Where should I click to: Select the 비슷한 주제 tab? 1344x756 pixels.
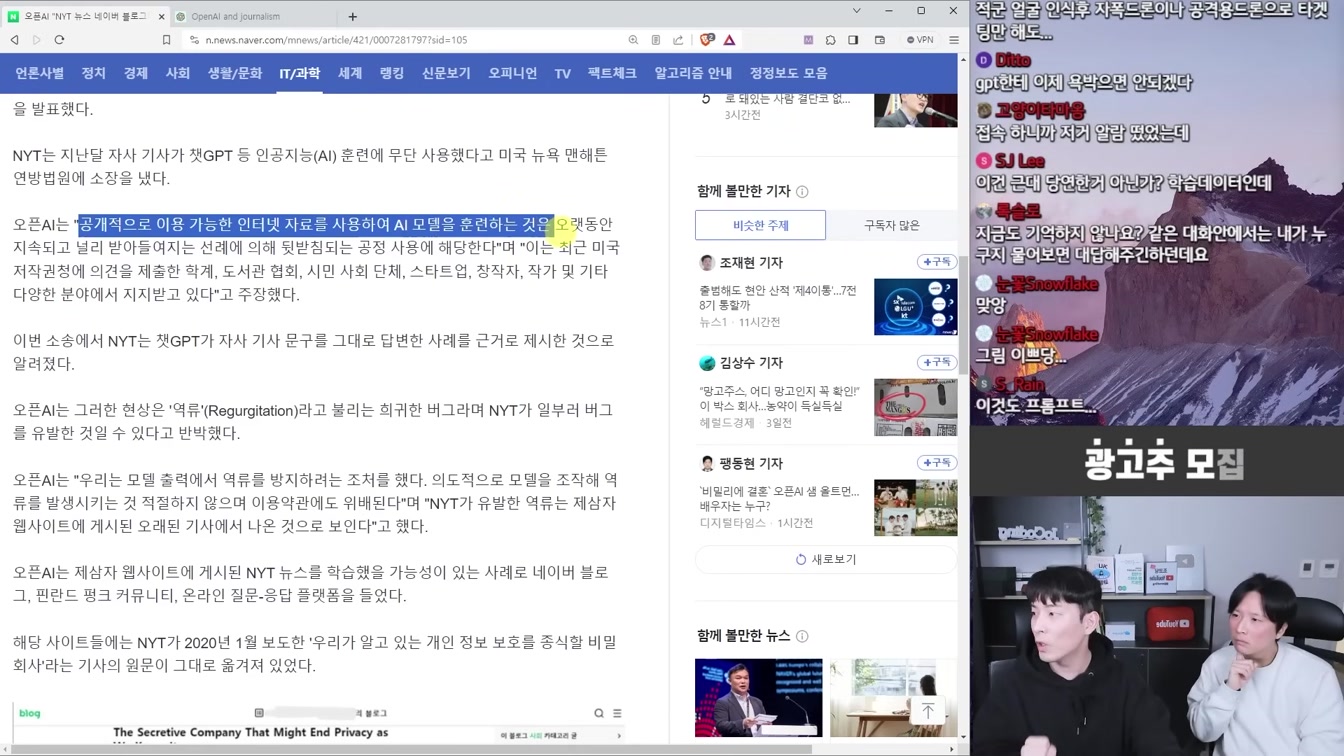(761, 225)
